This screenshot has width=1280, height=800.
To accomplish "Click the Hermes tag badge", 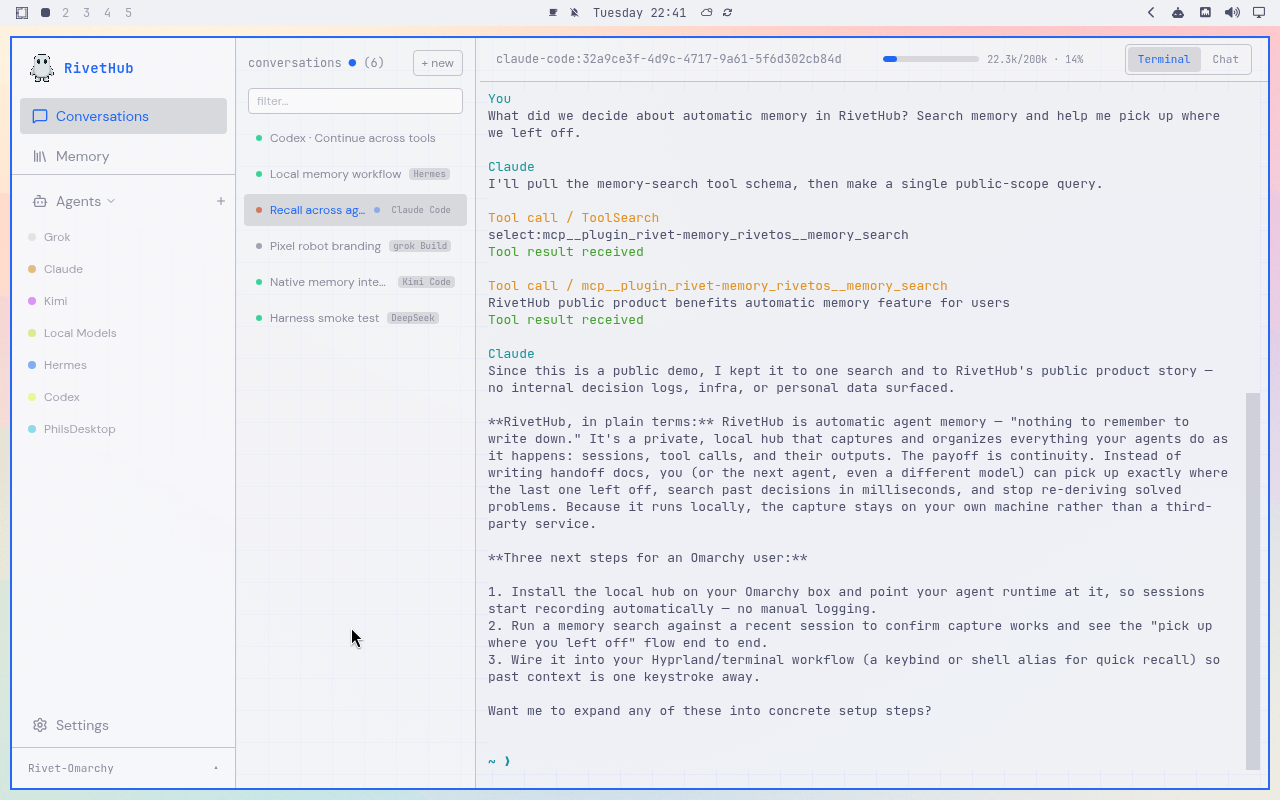I will click(429, 174).
